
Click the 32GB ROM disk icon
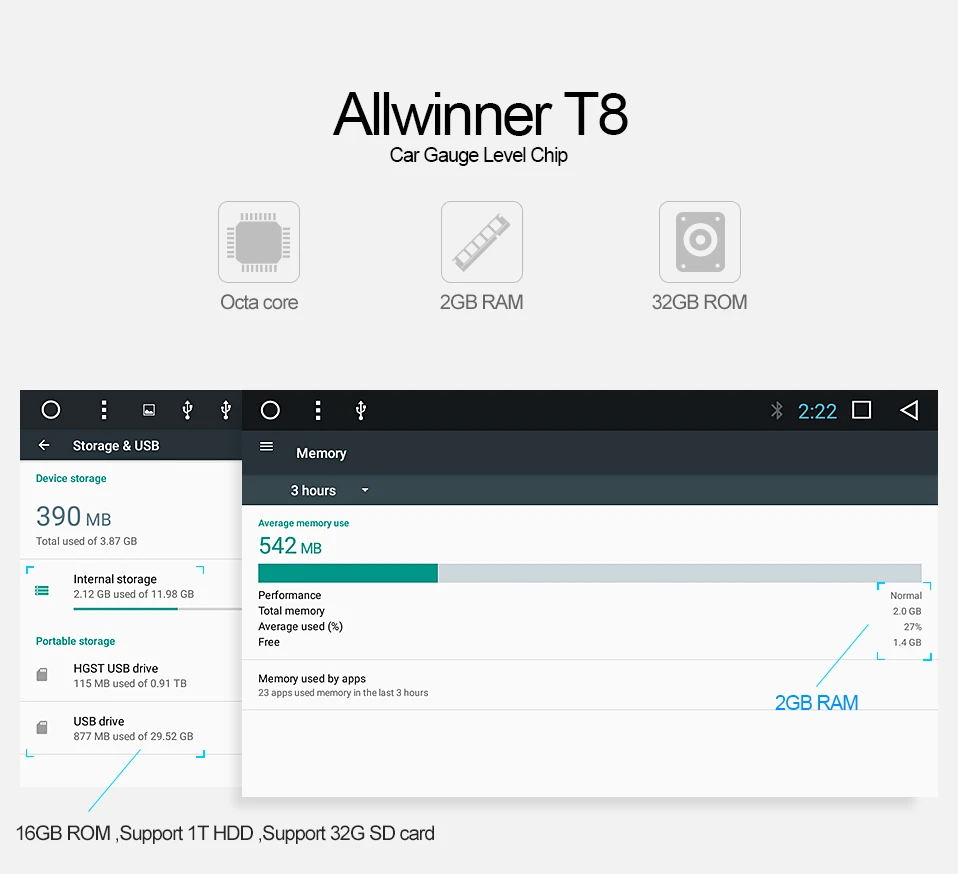[700, 242]
